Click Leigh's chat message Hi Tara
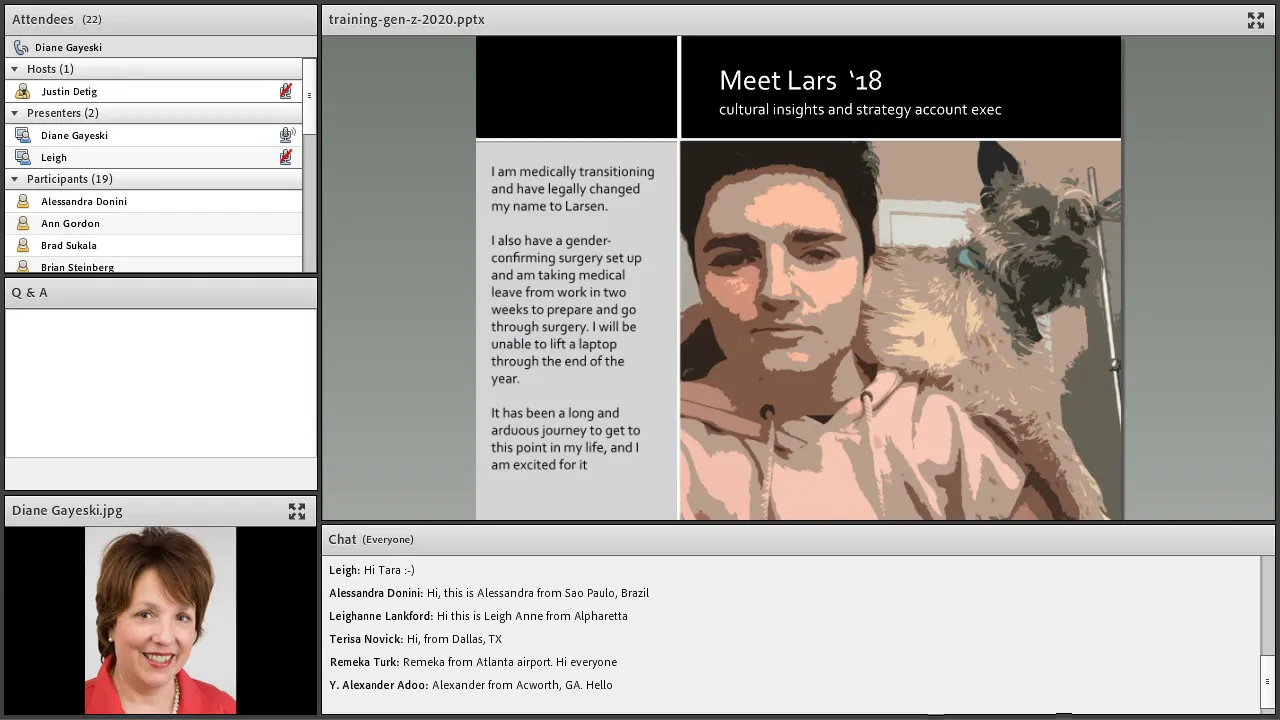 click(x=372, y=570)
